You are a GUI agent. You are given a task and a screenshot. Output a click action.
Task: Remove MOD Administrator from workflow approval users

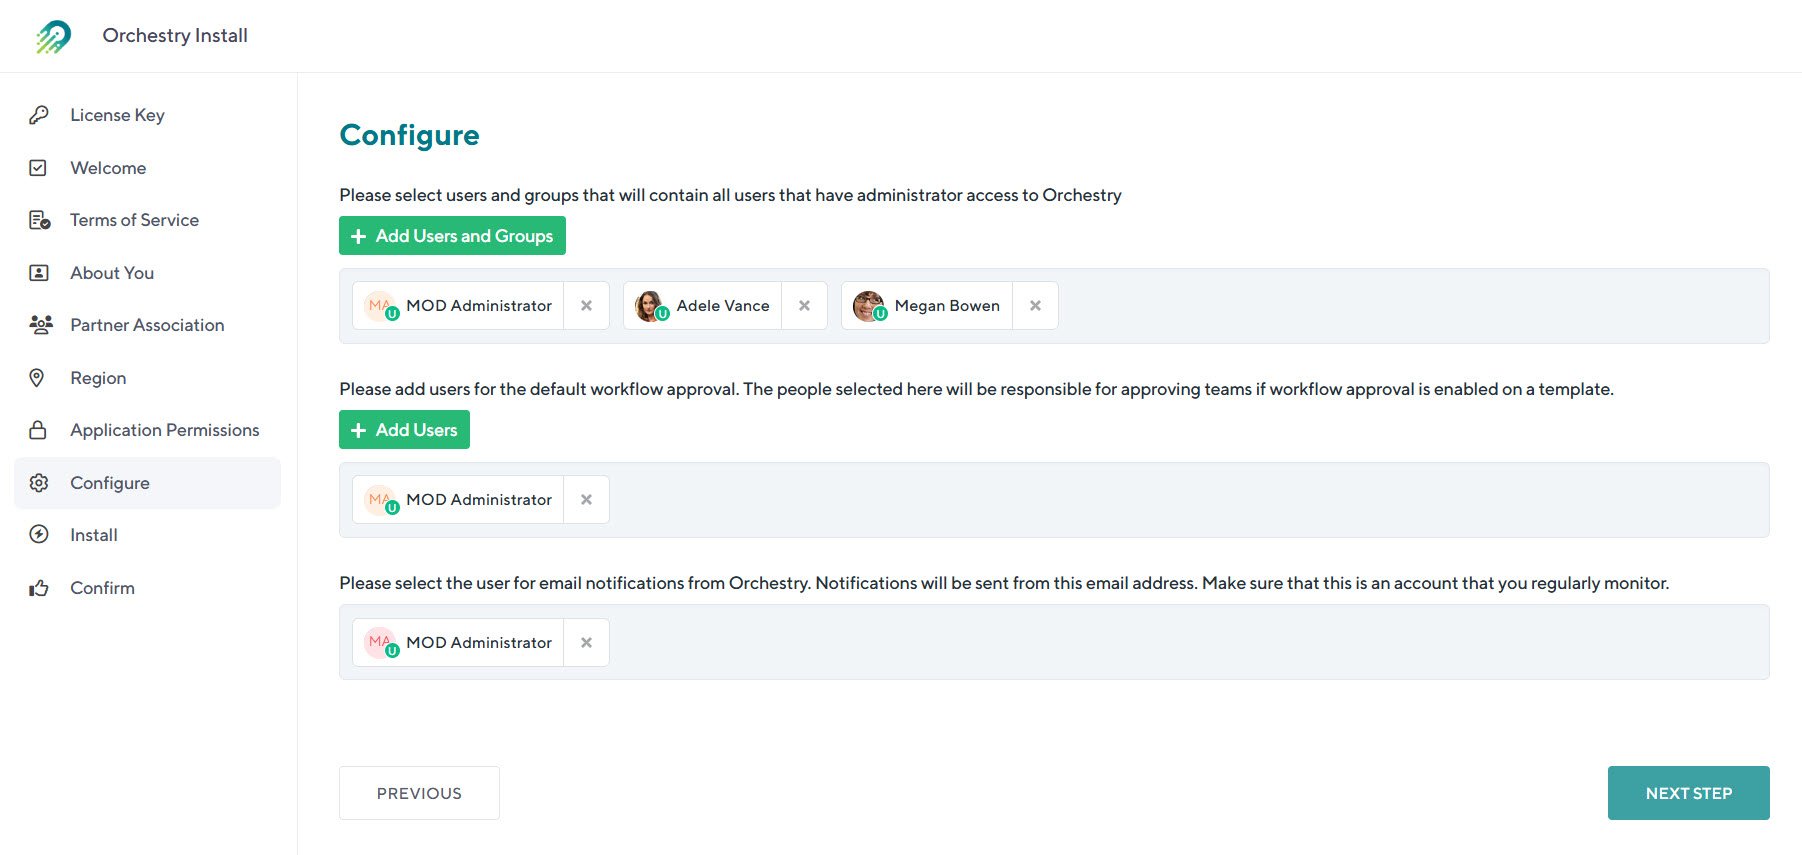click(587, 500)
